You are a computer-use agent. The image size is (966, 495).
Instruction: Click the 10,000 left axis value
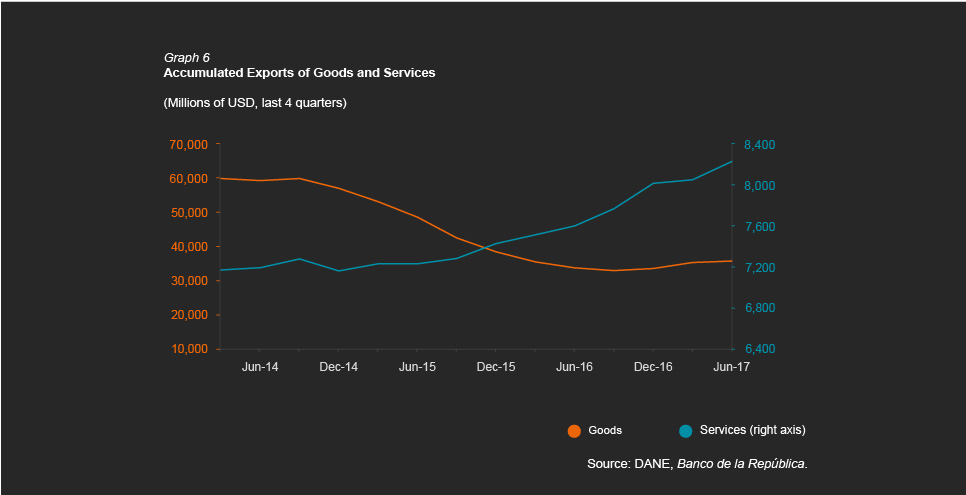[188, 349]
